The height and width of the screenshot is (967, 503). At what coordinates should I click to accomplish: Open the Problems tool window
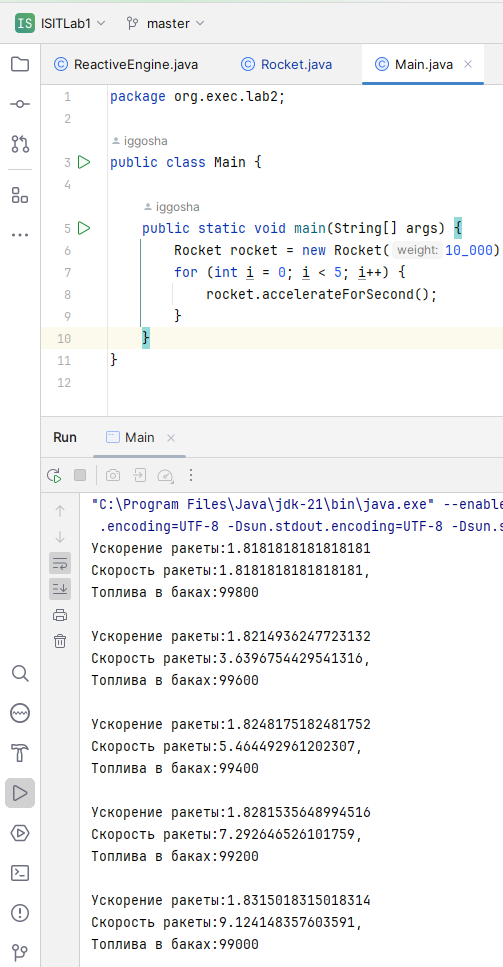coord(20,913)
